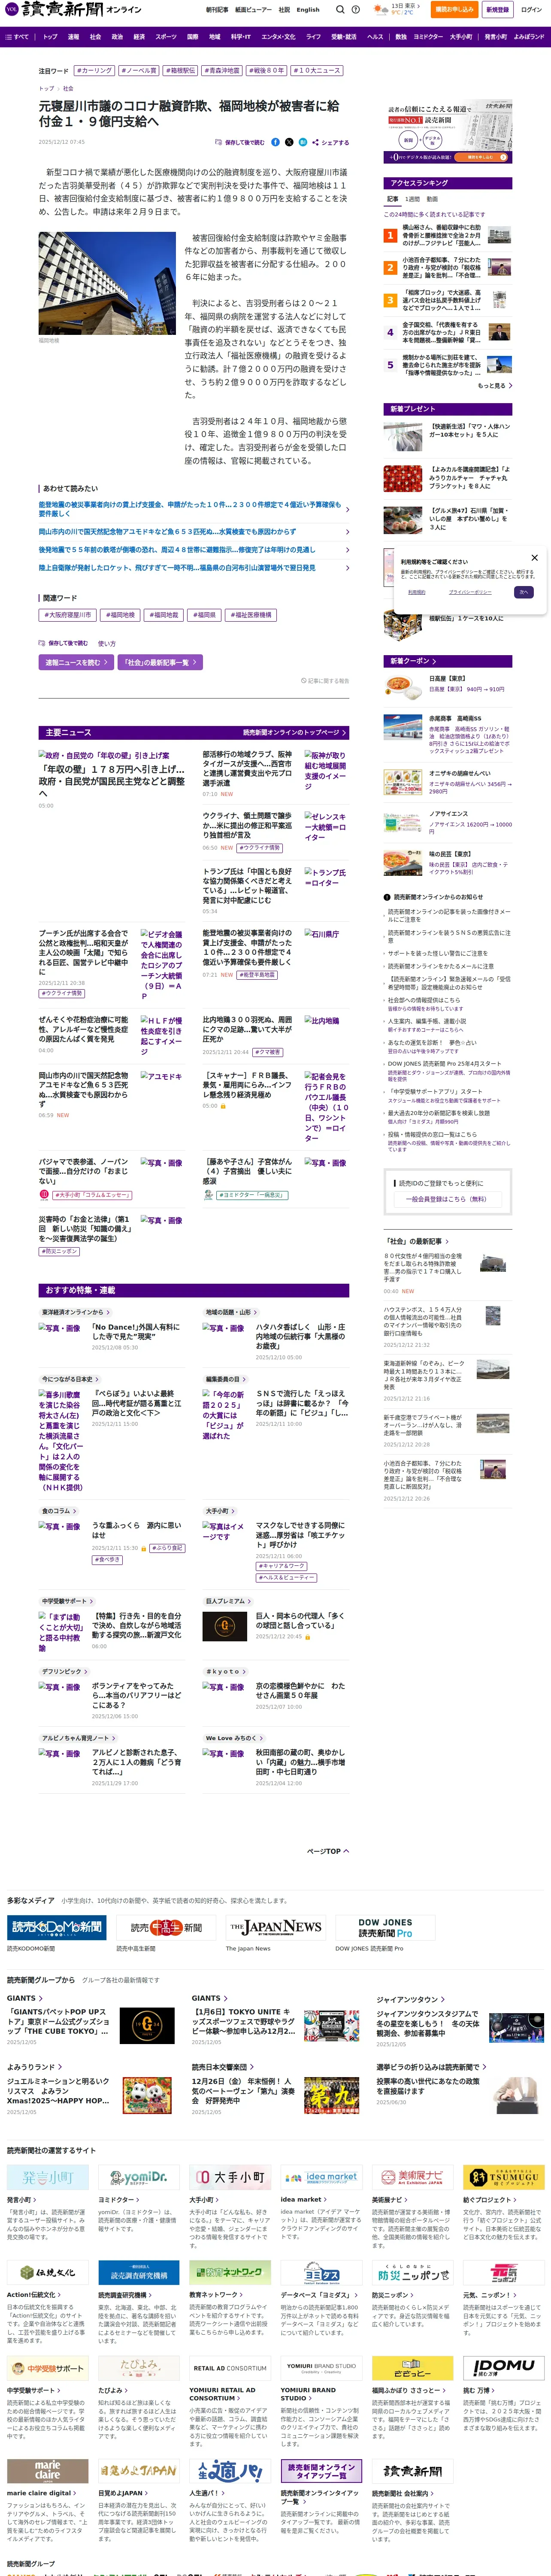This screenshot has width=551, height=2576.
Task: Share the article on Facebook
Action: point(275,142)
